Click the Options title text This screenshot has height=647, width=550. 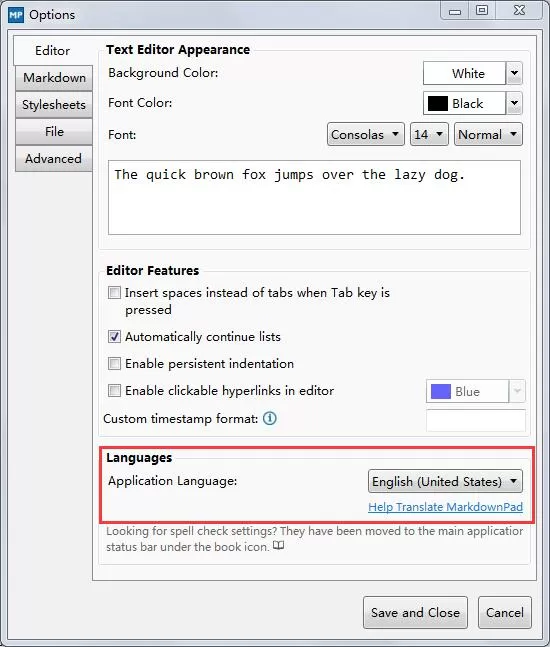click(52, 15)
